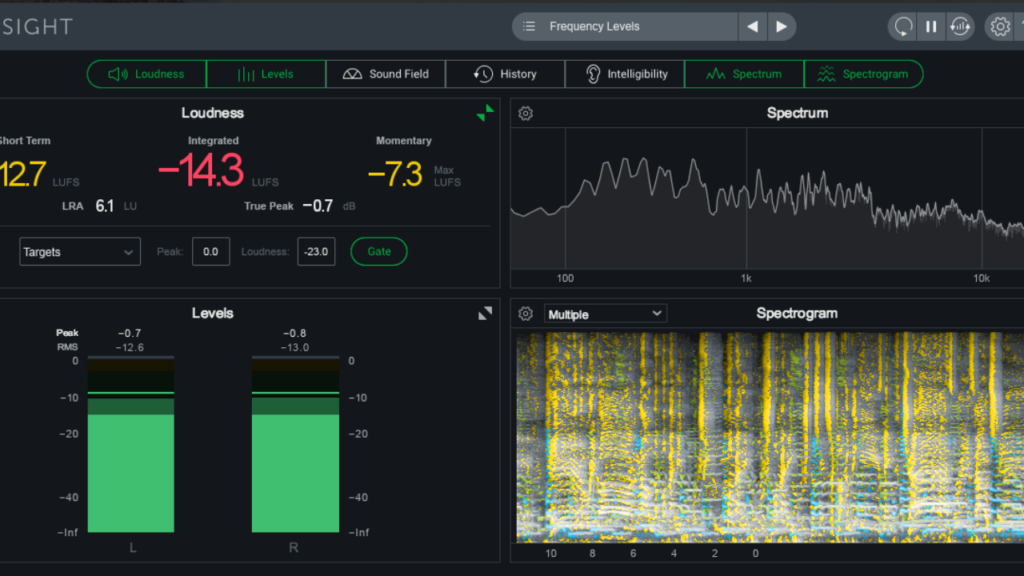
Task: Click the meter refresh icon beside pause
Action: click(959, 27)
